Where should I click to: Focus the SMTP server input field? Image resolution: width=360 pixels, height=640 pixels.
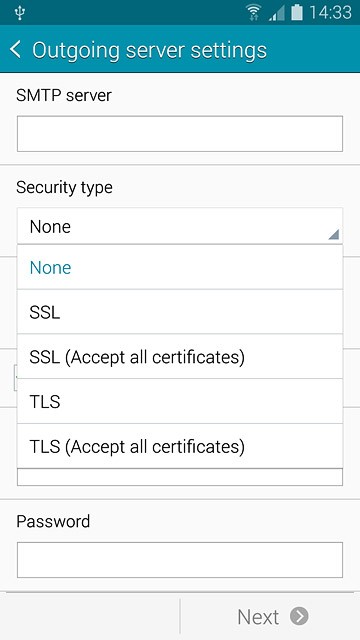click(x=180, y=134)
